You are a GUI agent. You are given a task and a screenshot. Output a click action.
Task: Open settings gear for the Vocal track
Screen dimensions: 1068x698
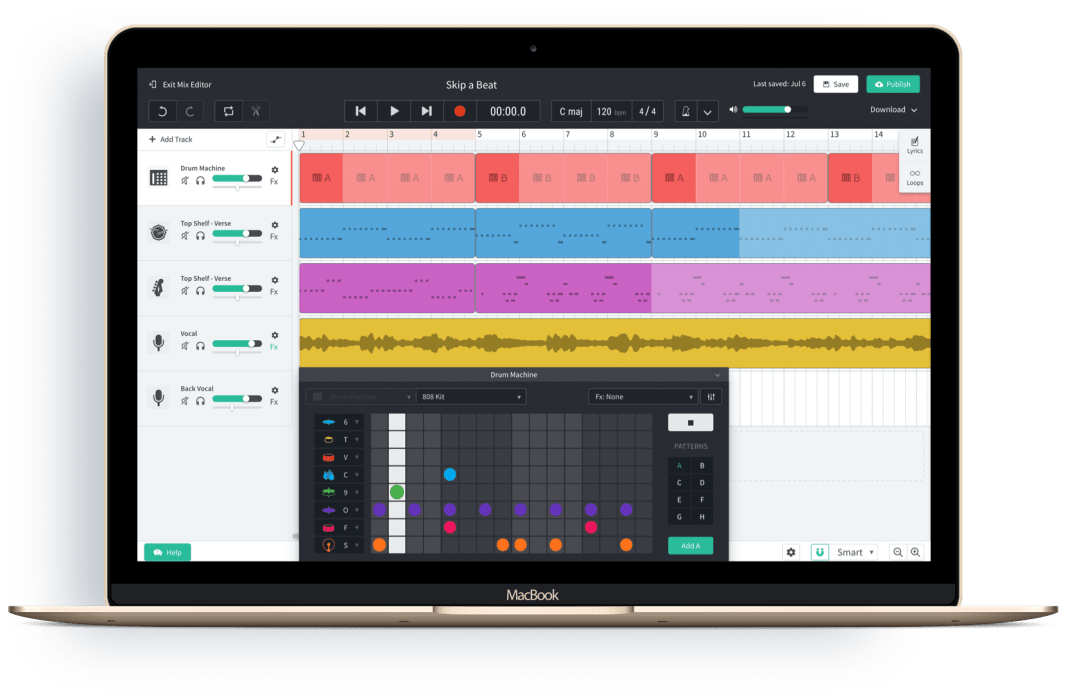click(274, 335)
